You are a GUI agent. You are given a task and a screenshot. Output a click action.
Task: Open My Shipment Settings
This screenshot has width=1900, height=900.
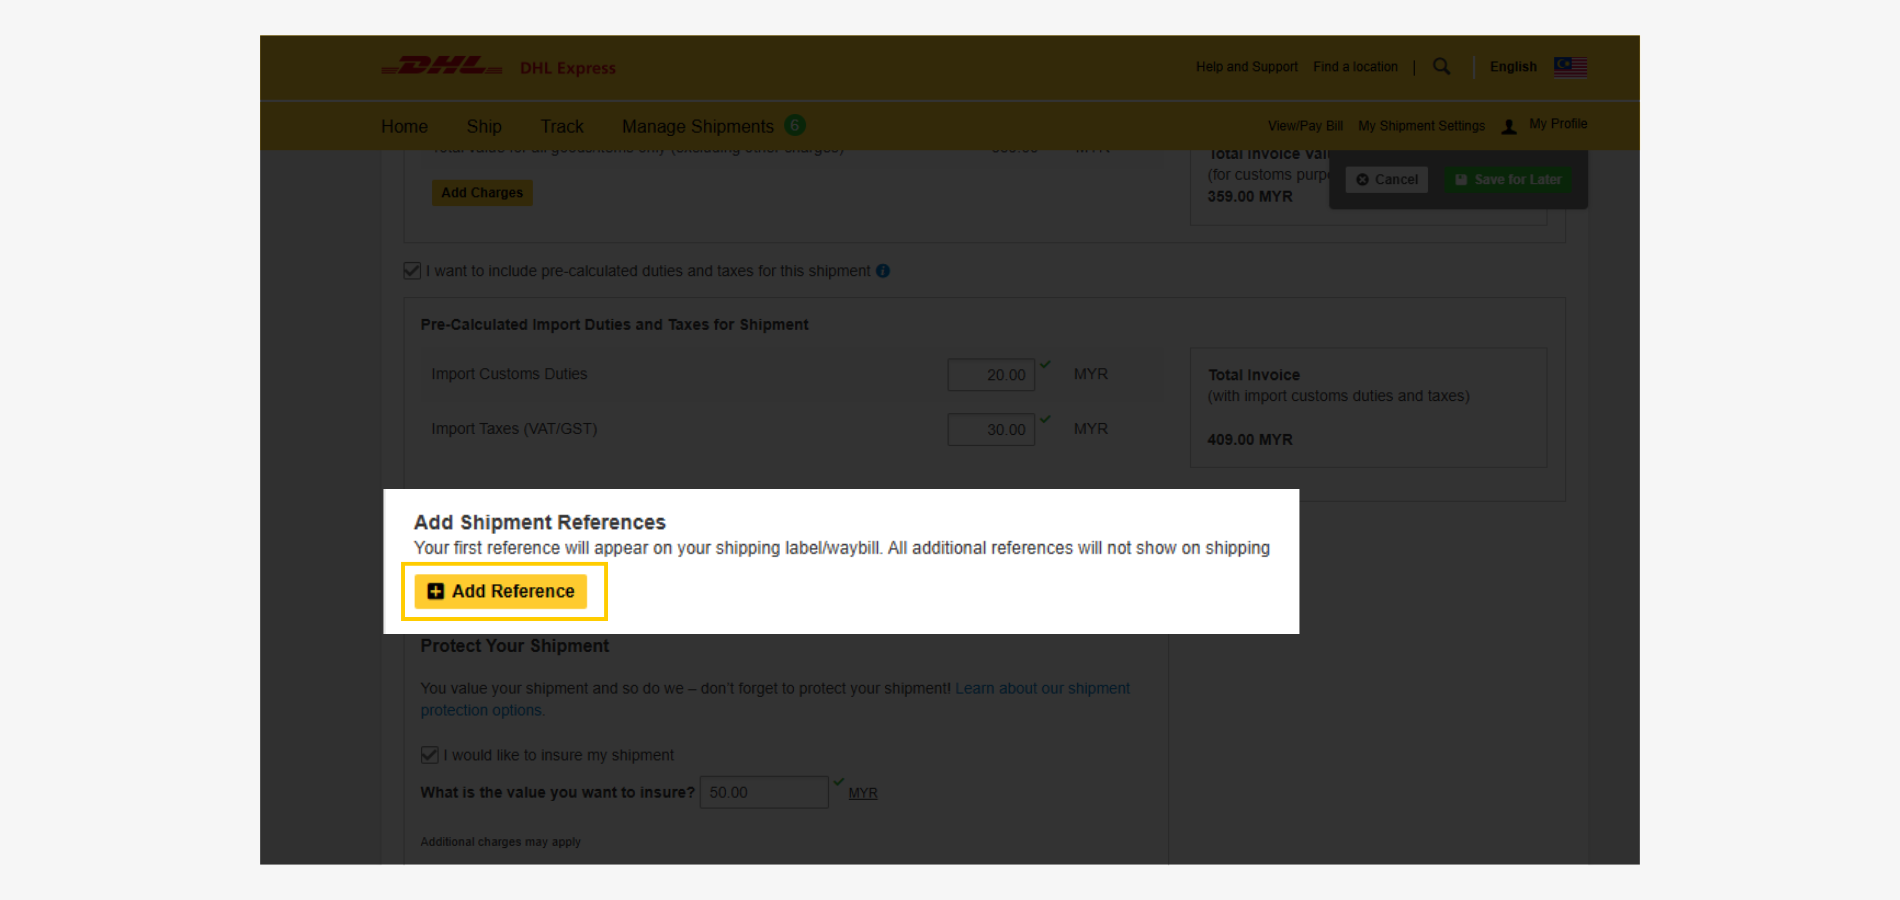coord(1421,126)
